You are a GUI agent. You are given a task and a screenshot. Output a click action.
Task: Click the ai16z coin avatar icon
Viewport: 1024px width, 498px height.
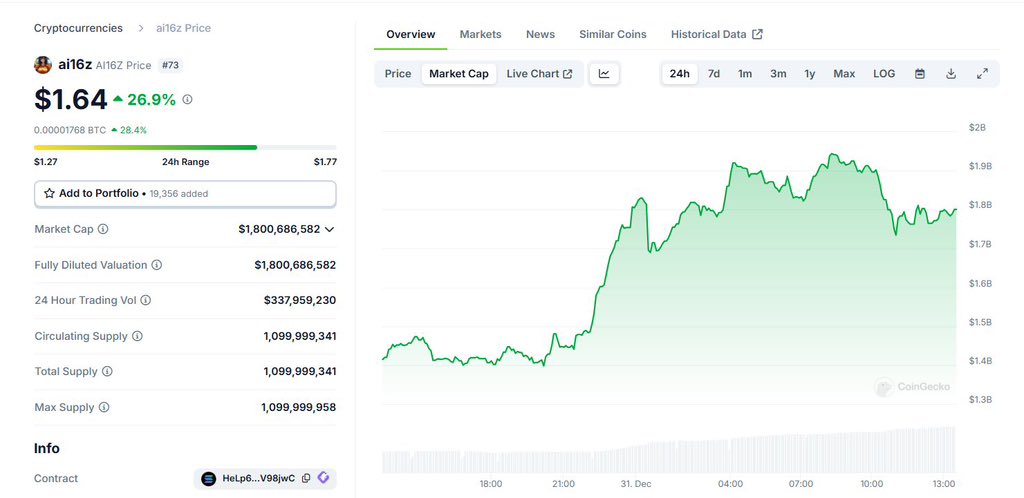pos(43,65)
